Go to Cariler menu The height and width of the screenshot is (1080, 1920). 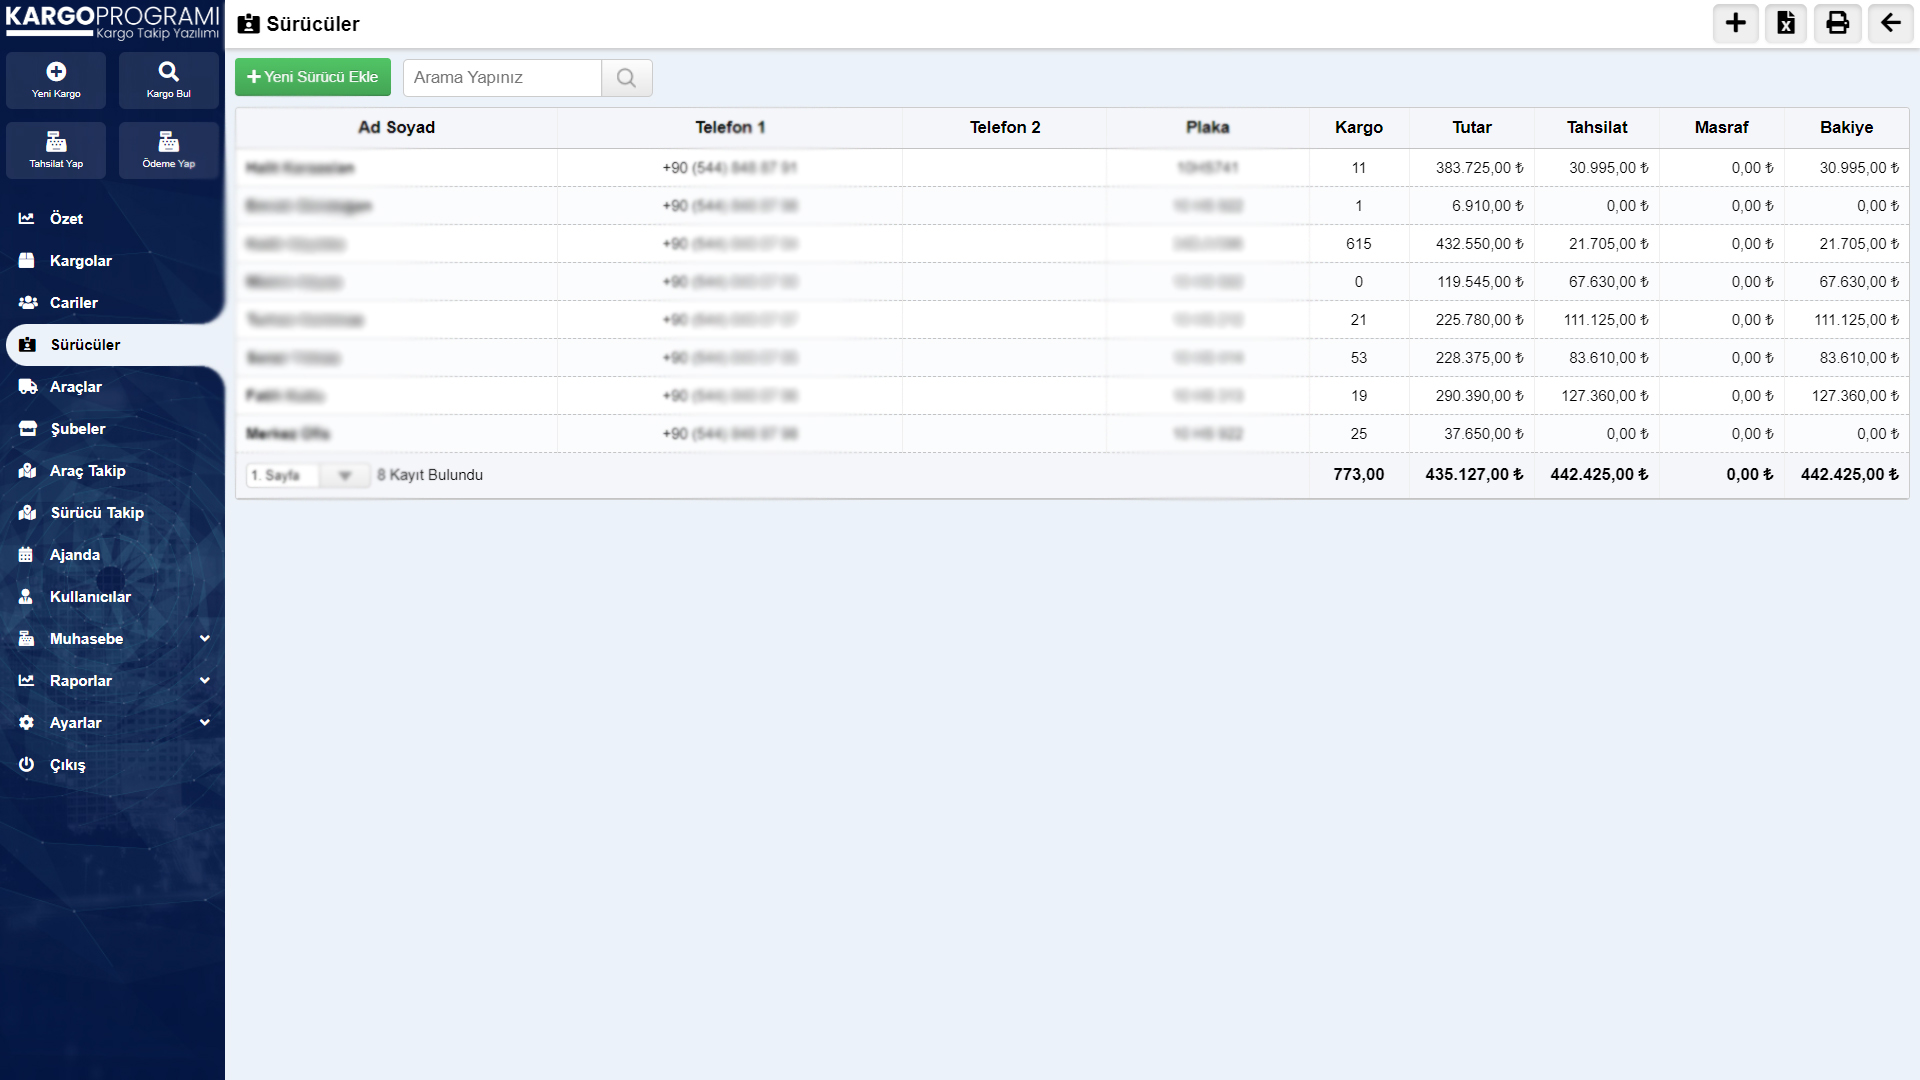click(112, 302)
